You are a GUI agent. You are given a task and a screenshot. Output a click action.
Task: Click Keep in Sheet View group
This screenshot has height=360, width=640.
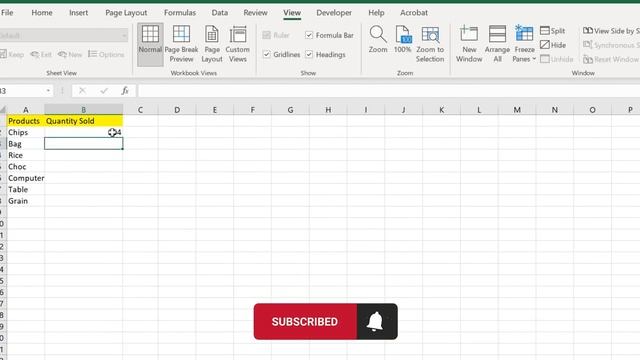[x=12, y=54]
